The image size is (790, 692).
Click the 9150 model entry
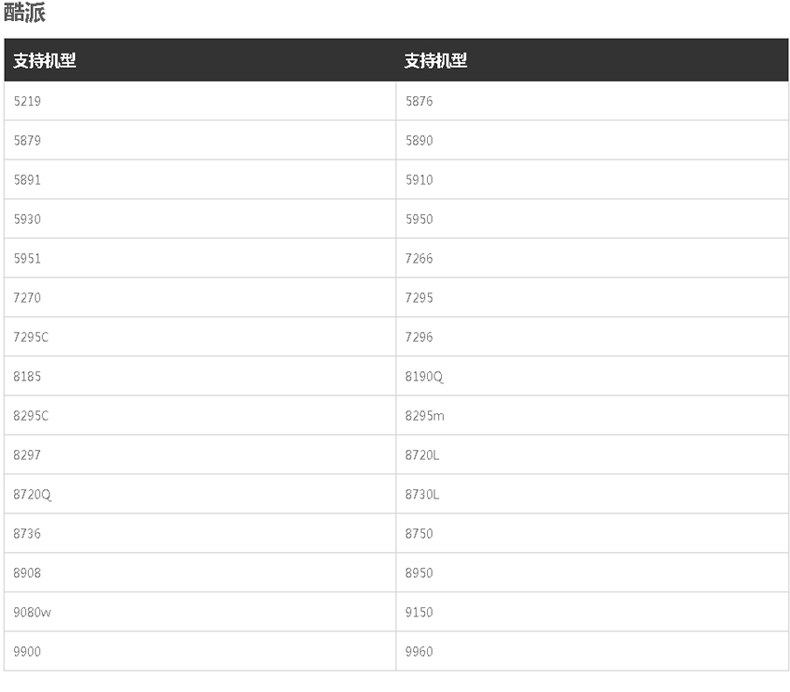point(419,612)
